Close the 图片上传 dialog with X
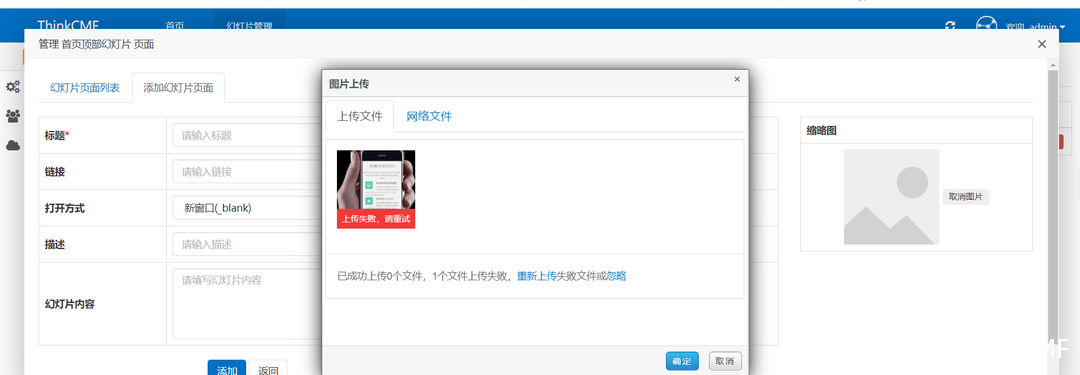Screen dimensions: 1080x375 click(737, 79)
